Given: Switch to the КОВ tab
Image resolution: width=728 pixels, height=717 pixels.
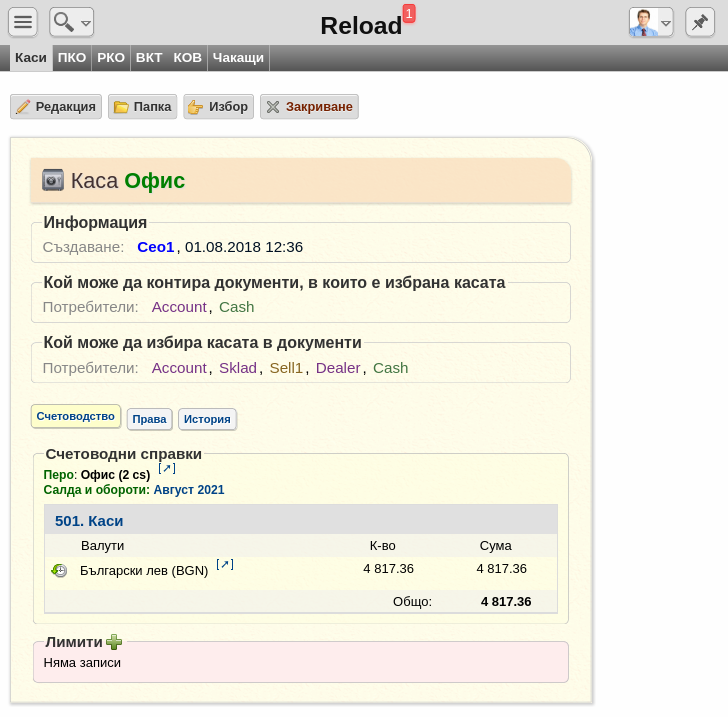Looking at the screenshot, I should tap(188, 58).
